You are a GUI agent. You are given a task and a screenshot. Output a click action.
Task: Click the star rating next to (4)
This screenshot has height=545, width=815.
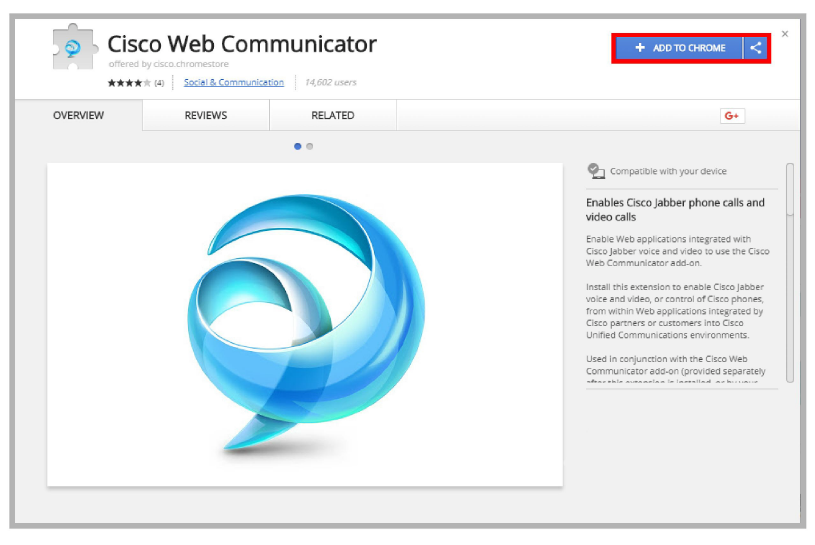pos(129,83)
